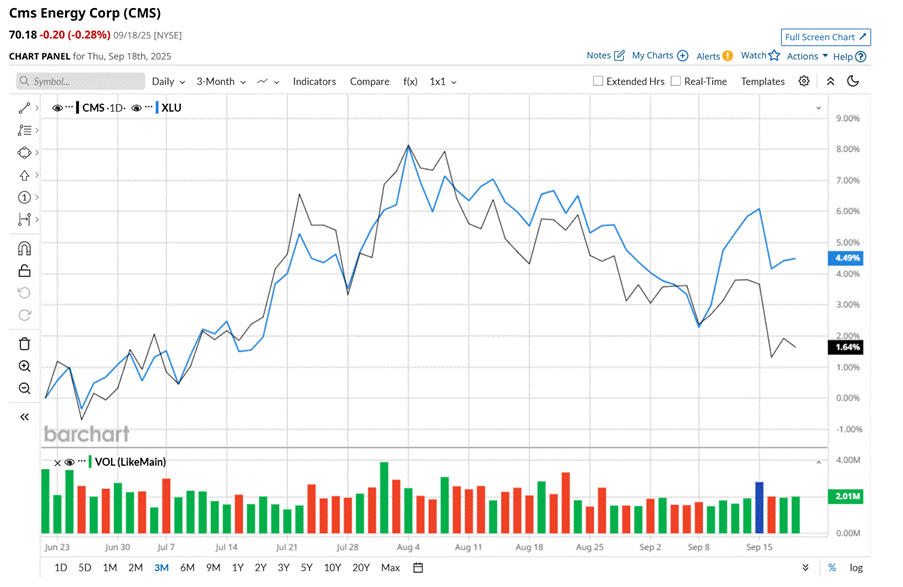Redo last chart action
The width and height of the screenshot is (903, 587).
tap(24, 315)
